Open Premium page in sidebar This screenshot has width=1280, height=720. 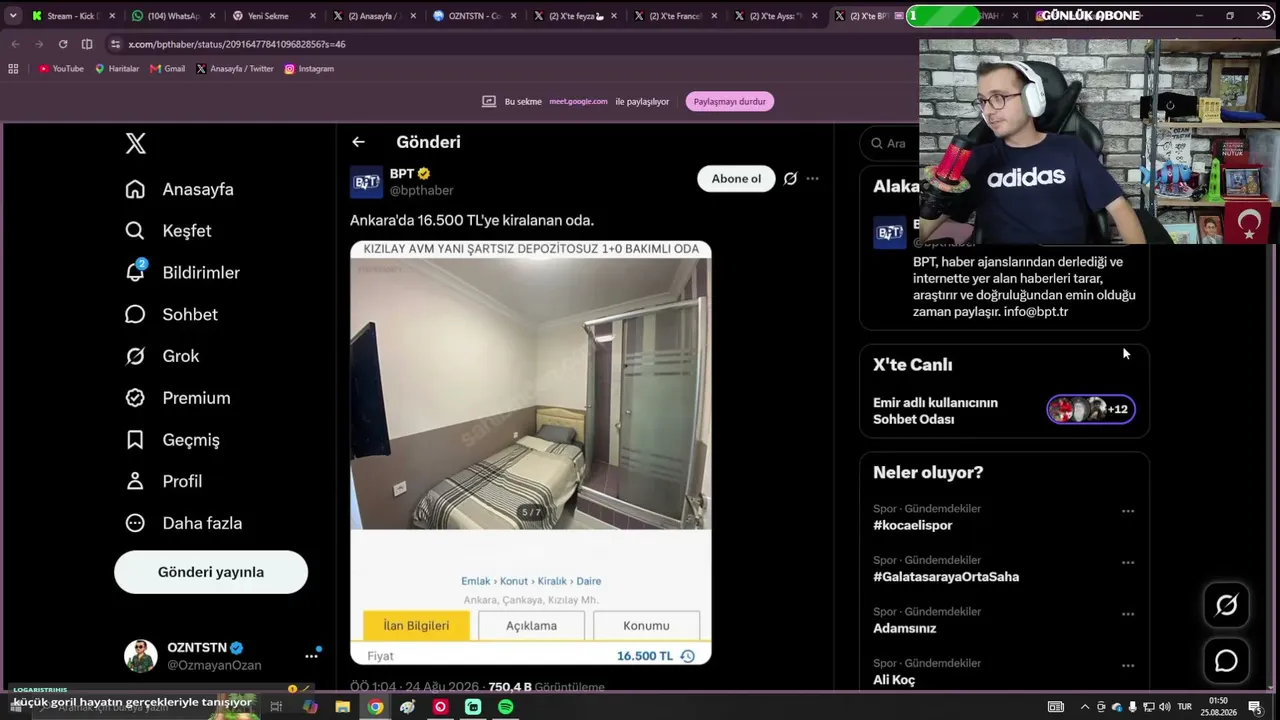[178, 398]
